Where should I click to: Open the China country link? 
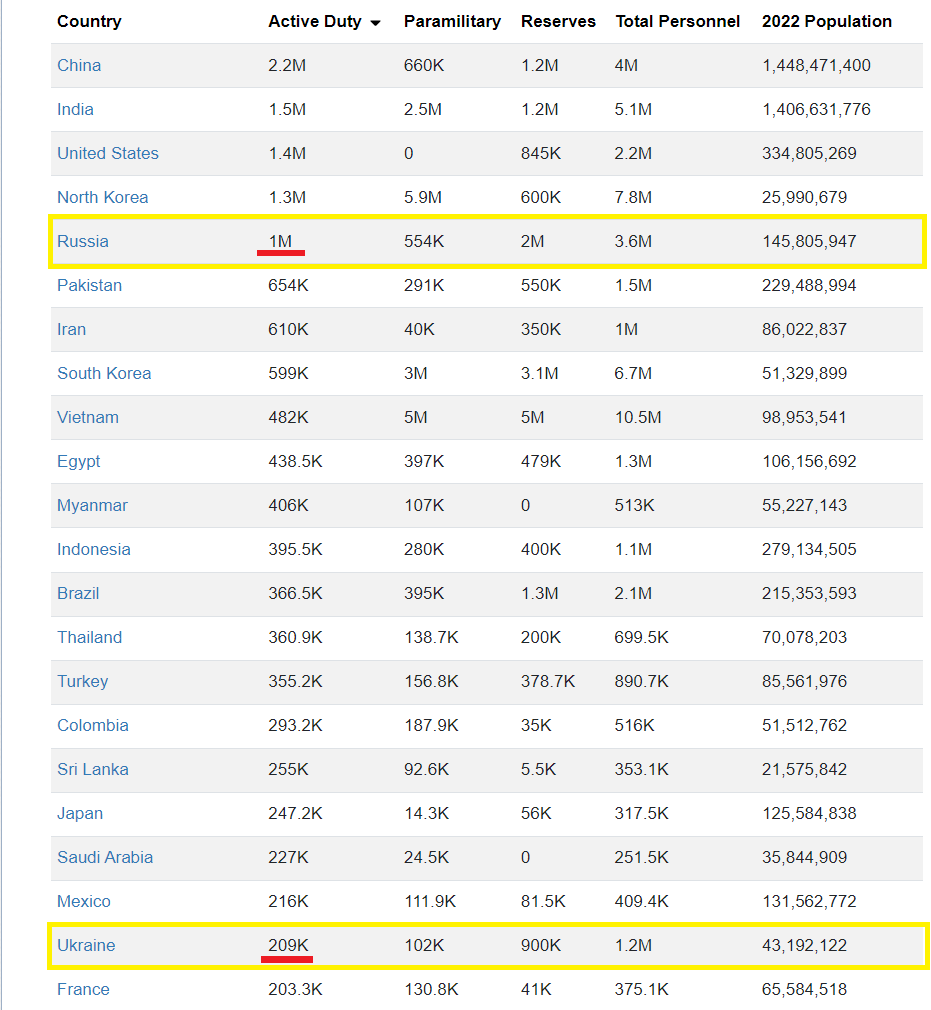click(79, 65)
